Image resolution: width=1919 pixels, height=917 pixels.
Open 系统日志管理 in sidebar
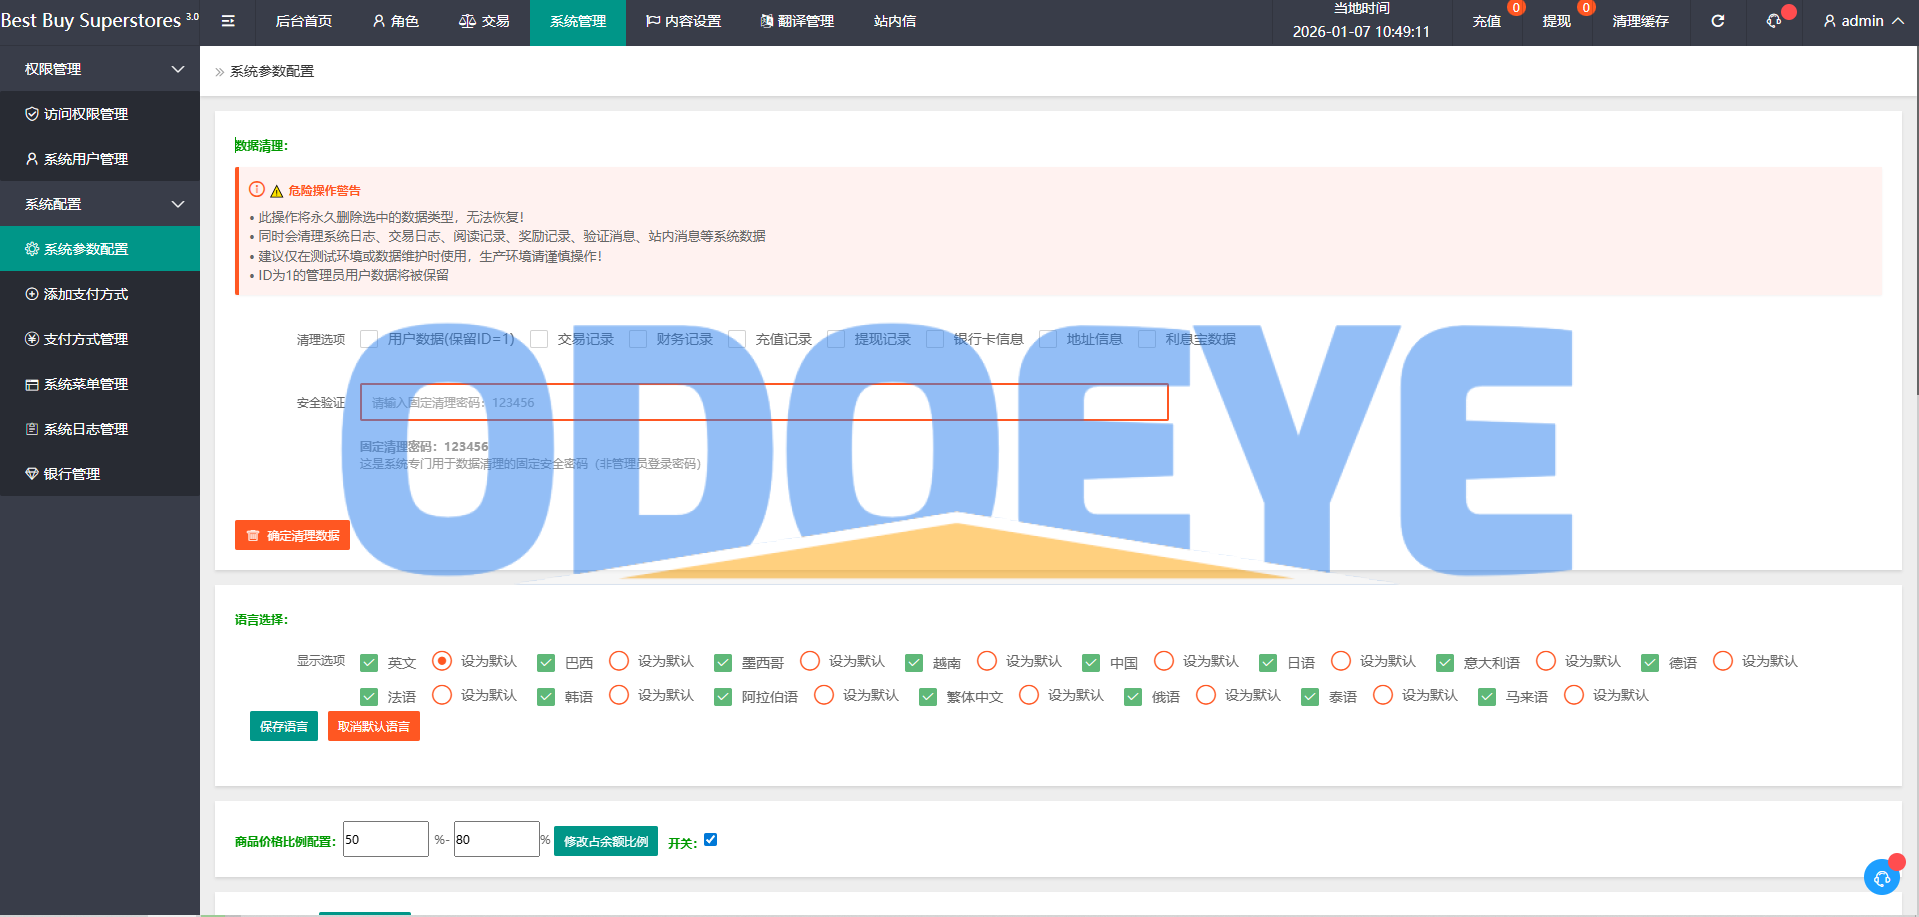point(86,429)
